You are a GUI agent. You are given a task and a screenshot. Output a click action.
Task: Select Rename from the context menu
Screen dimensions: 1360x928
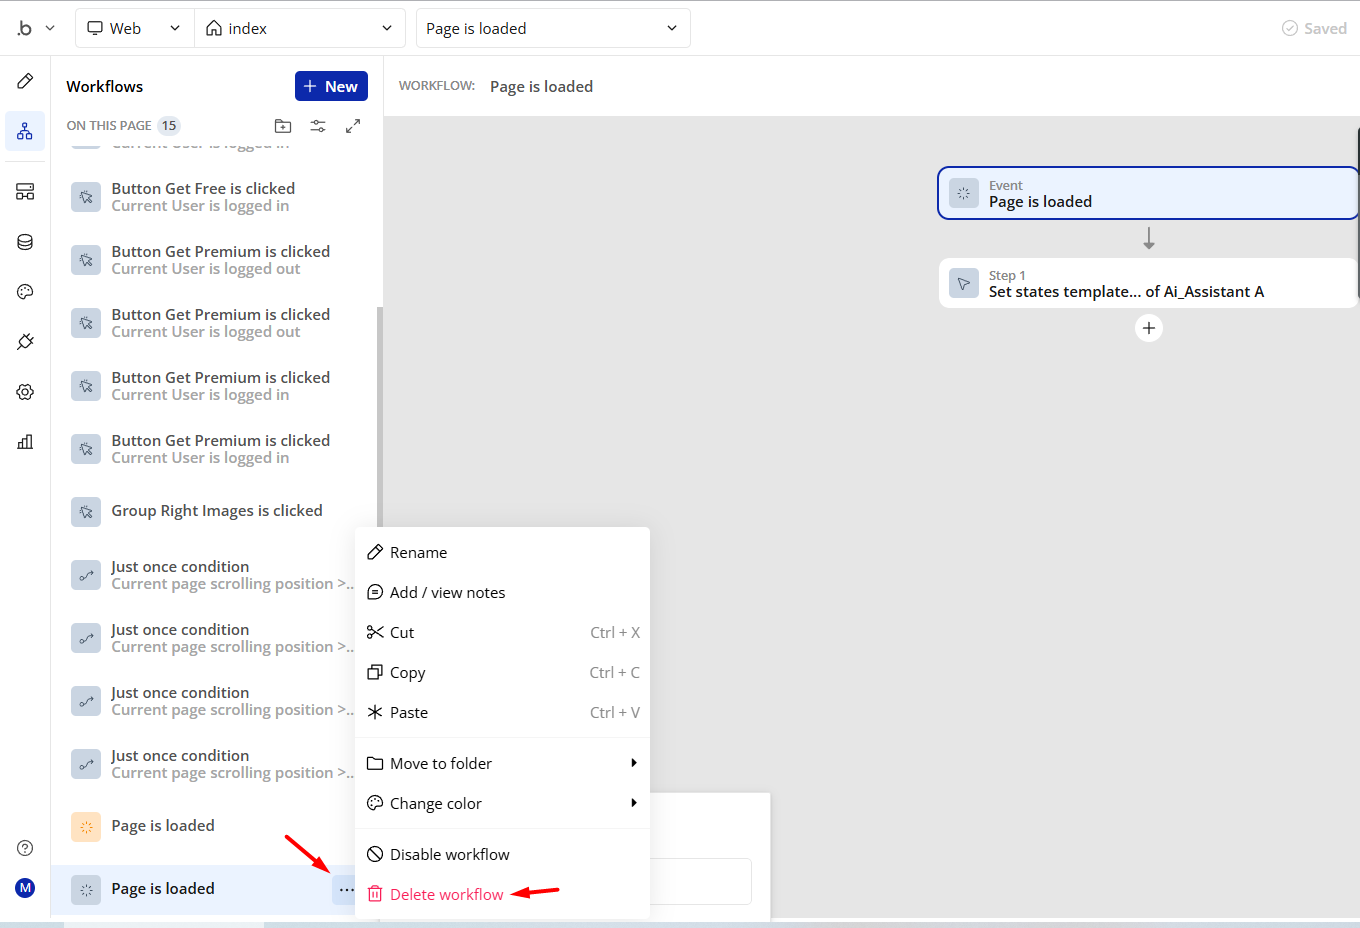pyautogui.click(x=418, y=552)
